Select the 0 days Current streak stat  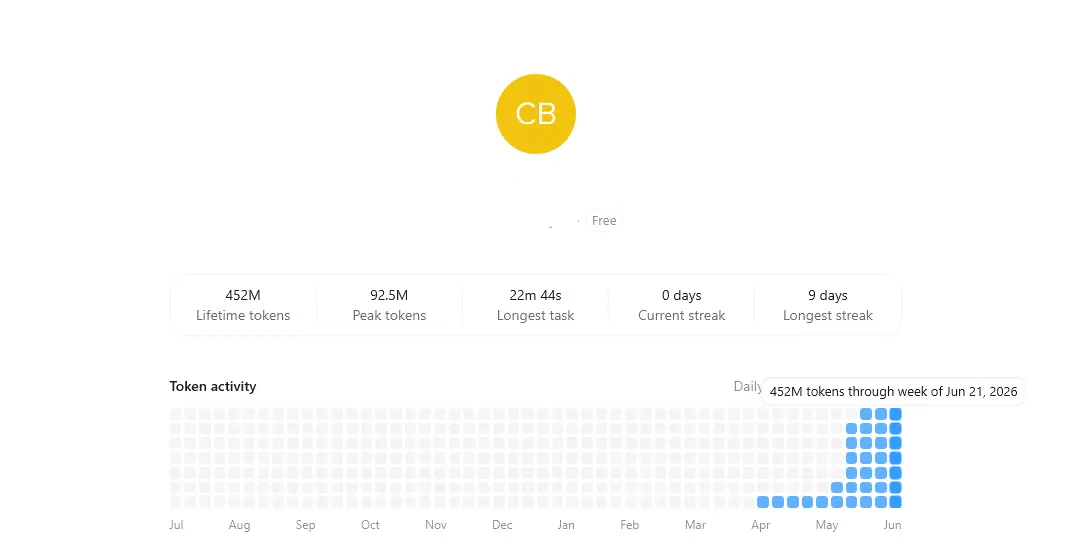point(681,305)
